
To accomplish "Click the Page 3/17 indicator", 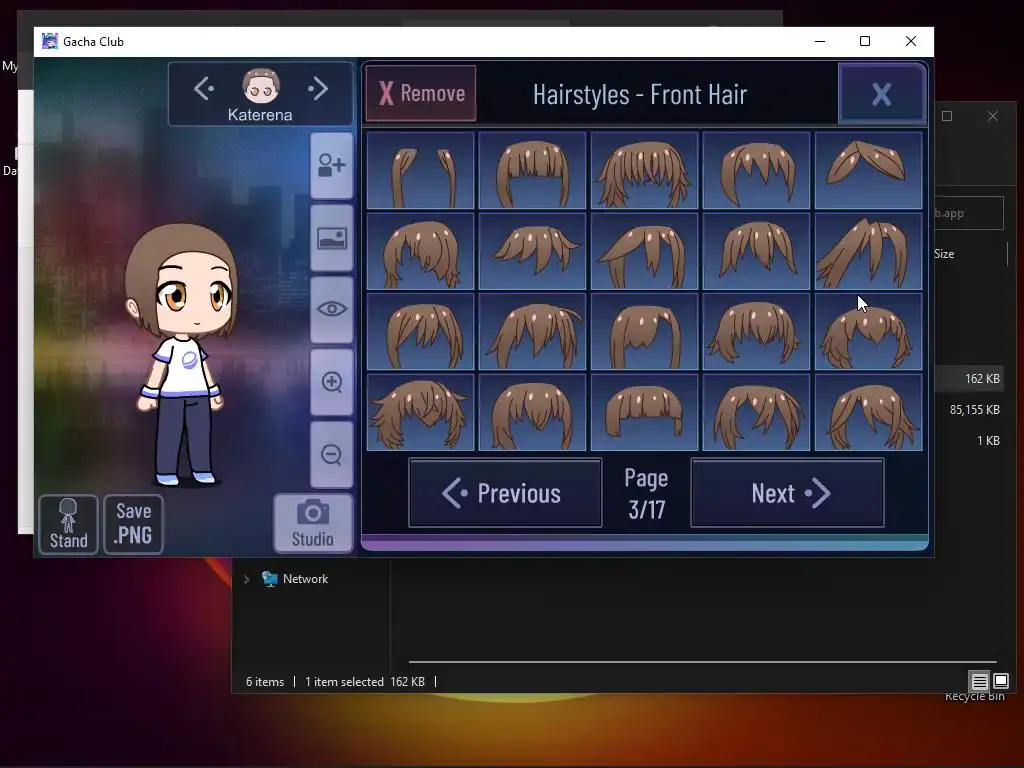I will (x=647, y=494).
